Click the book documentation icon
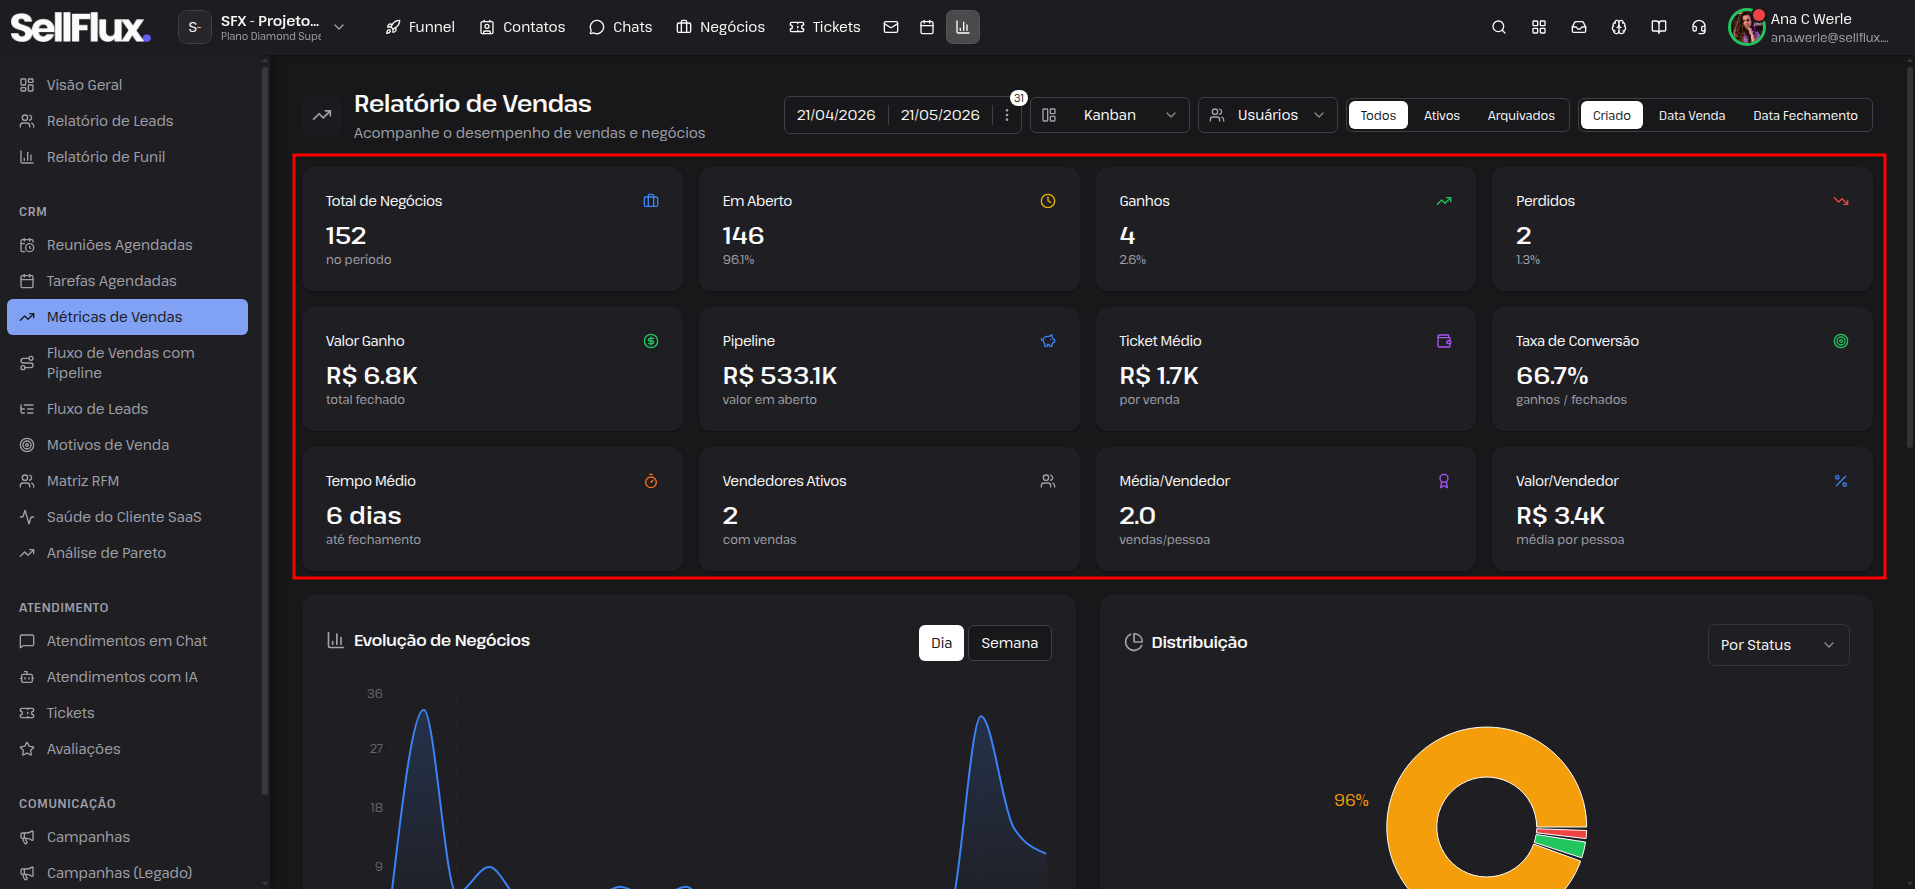This screenshot has height=889, width=1915. tap(1658, 27)
